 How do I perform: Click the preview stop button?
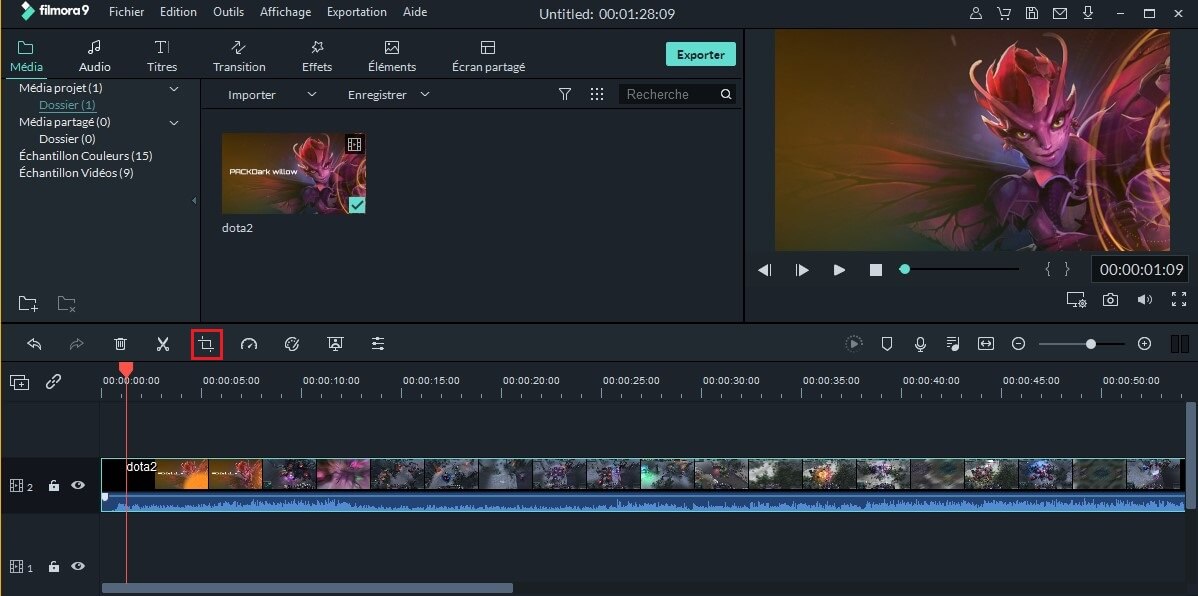coord(876,270)
